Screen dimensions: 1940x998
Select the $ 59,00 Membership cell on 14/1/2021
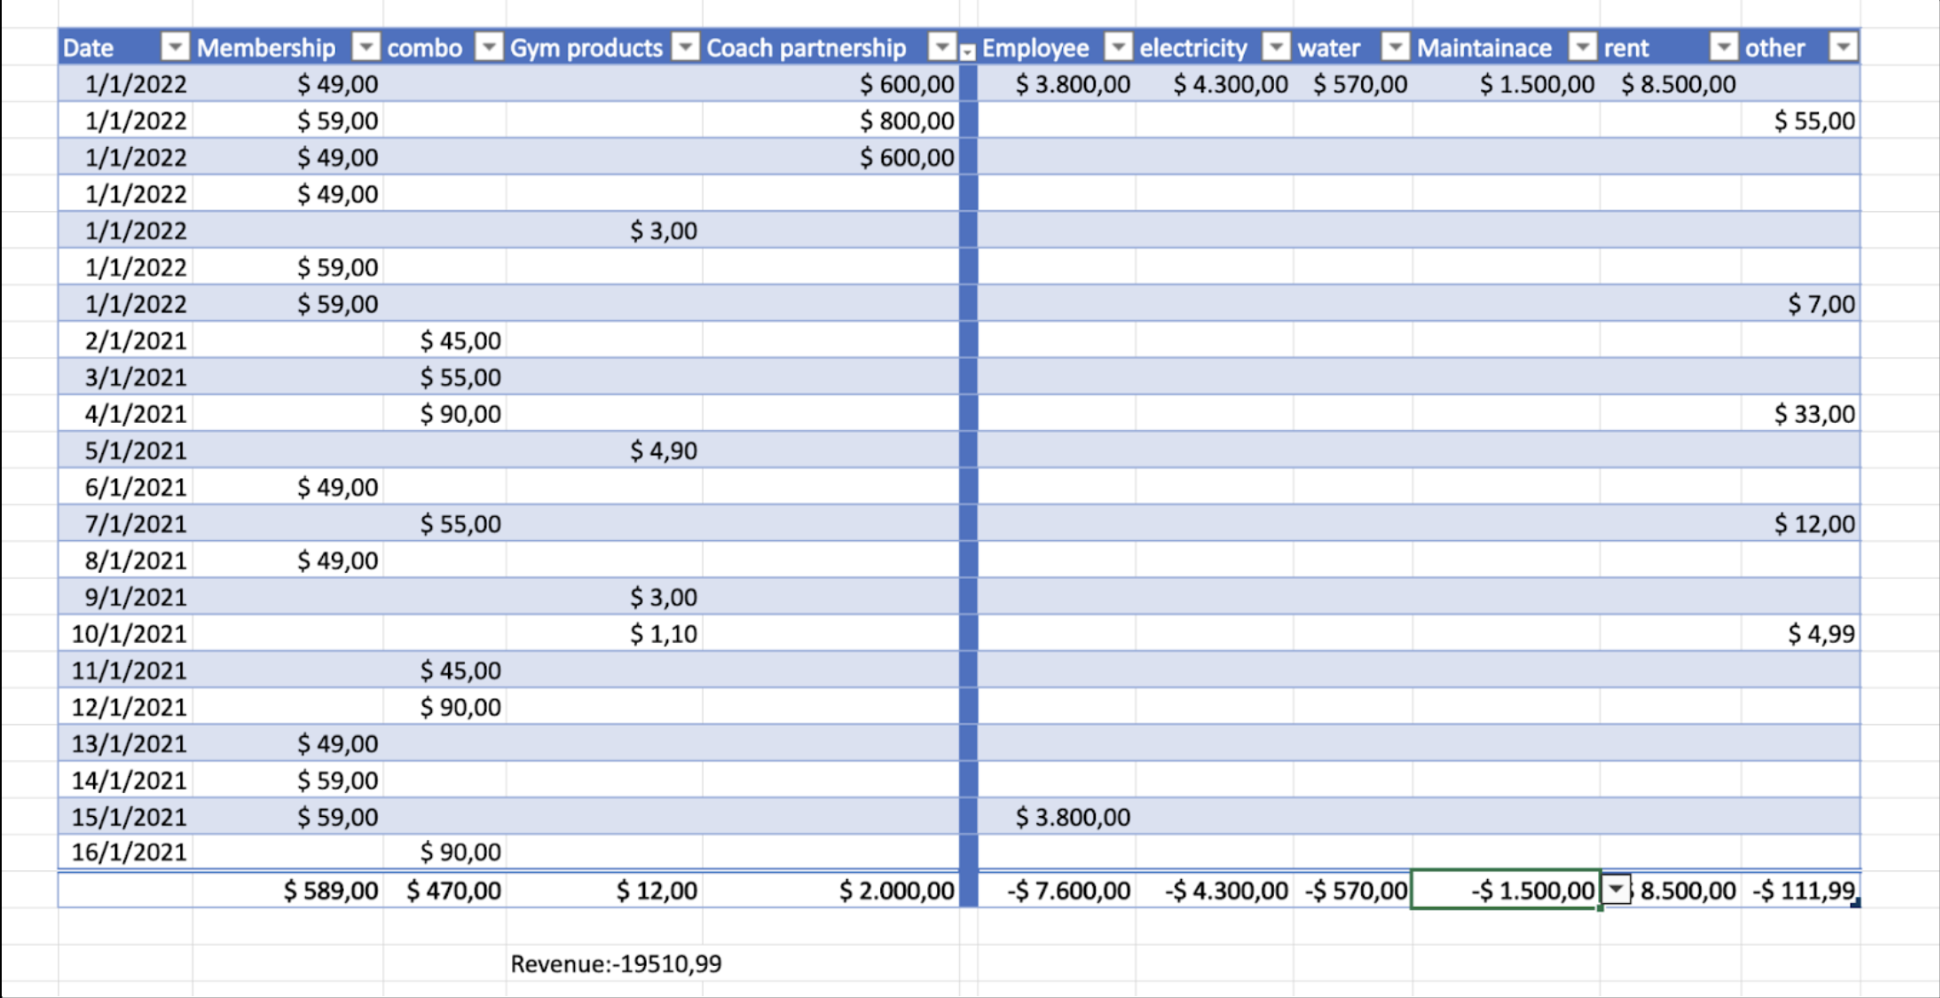287,781
